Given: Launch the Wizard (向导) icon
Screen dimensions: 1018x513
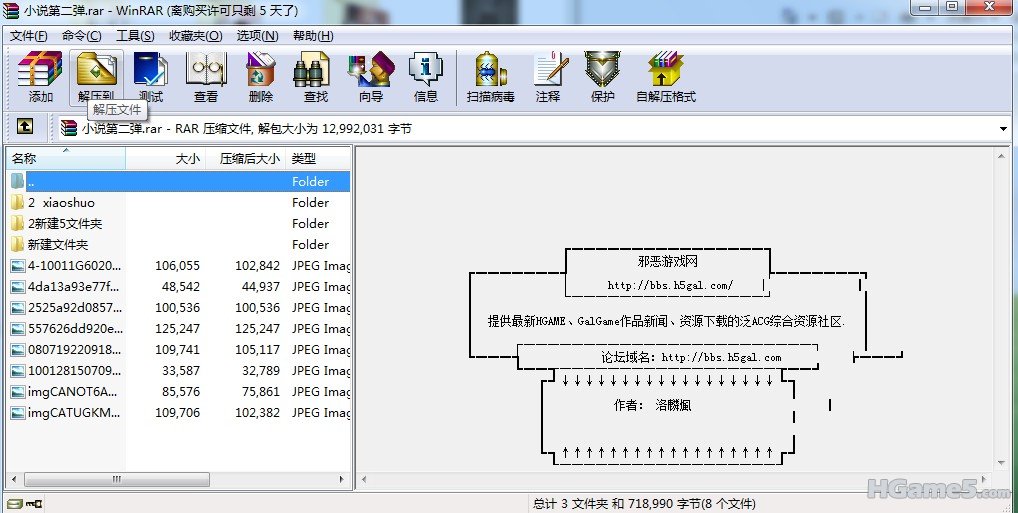Looking at the screenshot, I should pyautogui.click(x=371, y=77).
